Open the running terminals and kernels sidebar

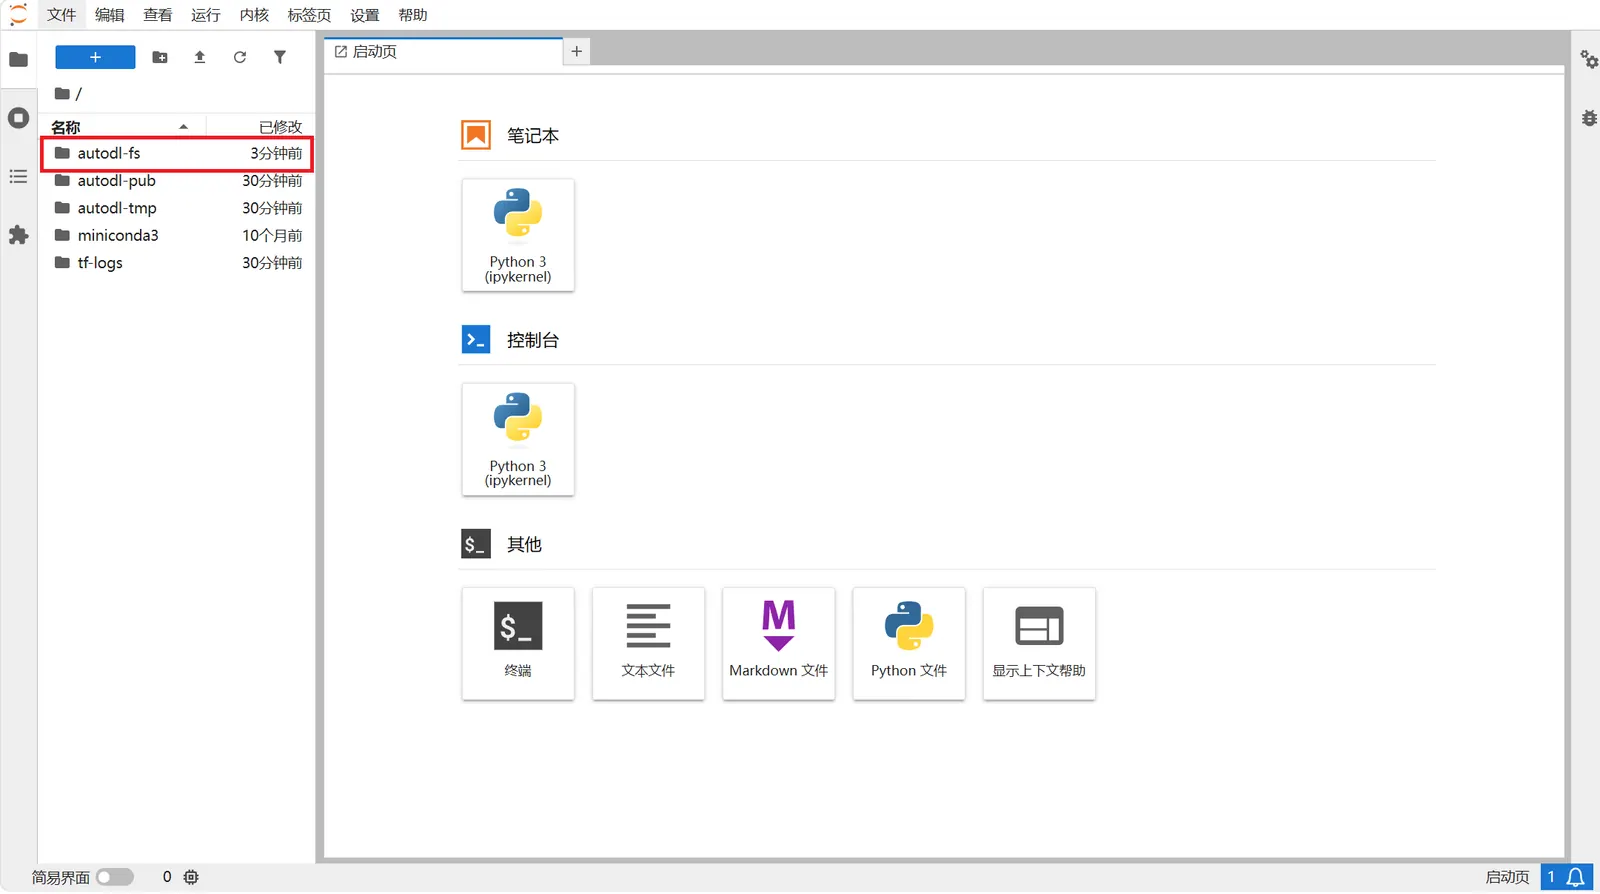tap(18, 118)
